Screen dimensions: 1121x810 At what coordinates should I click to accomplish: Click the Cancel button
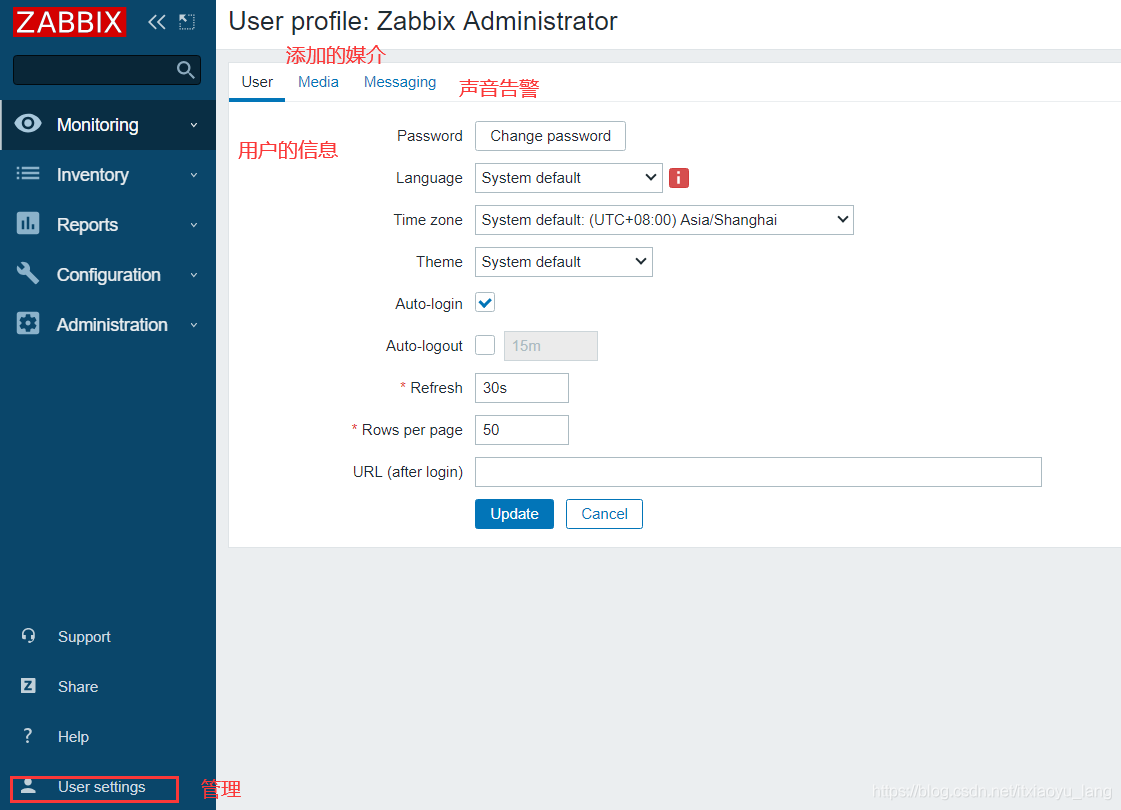[x=604, y=514]
